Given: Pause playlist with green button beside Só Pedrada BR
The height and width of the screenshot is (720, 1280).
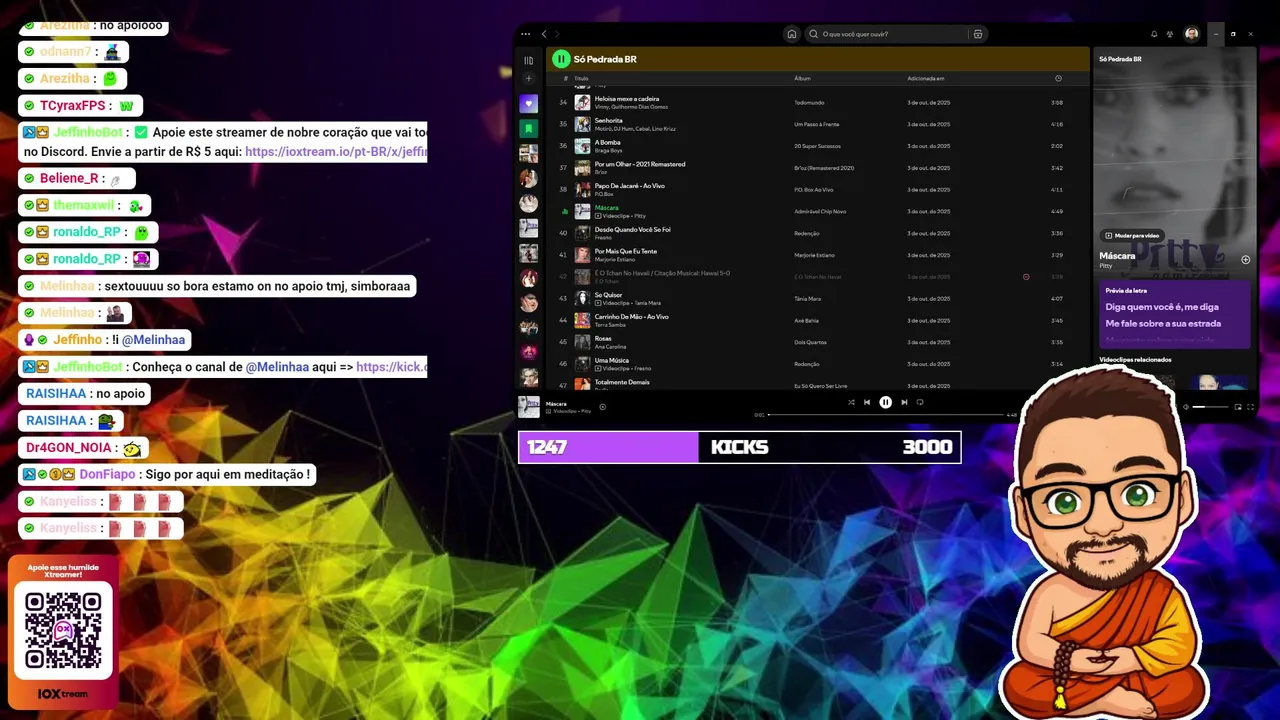Looking at the screenshot, I should click(562, 59).
